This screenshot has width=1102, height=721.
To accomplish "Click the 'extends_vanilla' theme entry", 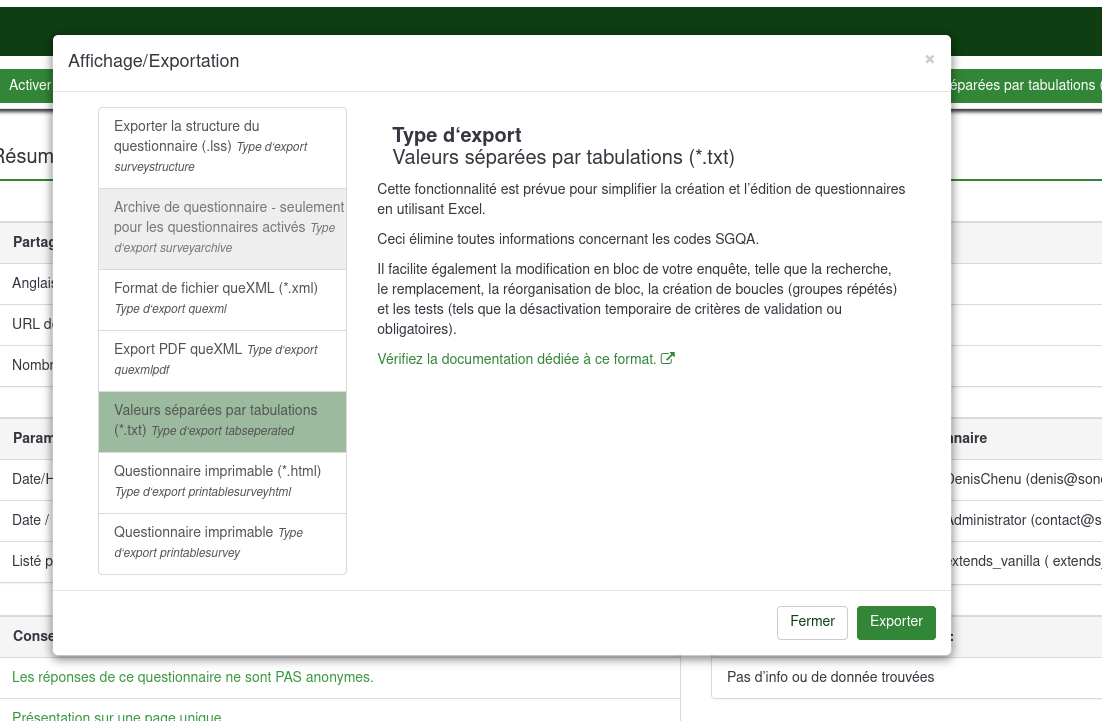I will coord(1022,561).
